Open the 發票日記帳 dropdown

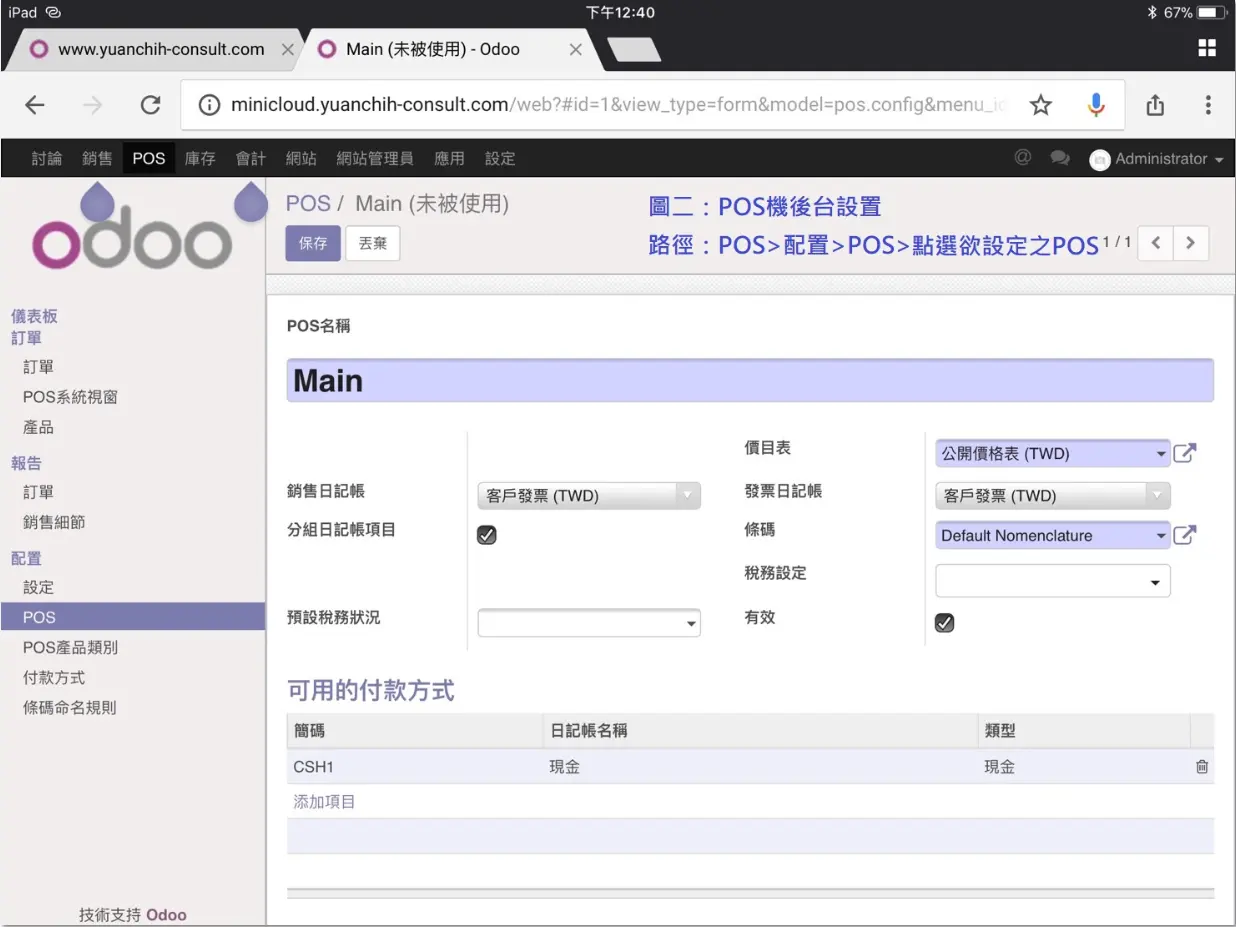(x=1053, y=496)
